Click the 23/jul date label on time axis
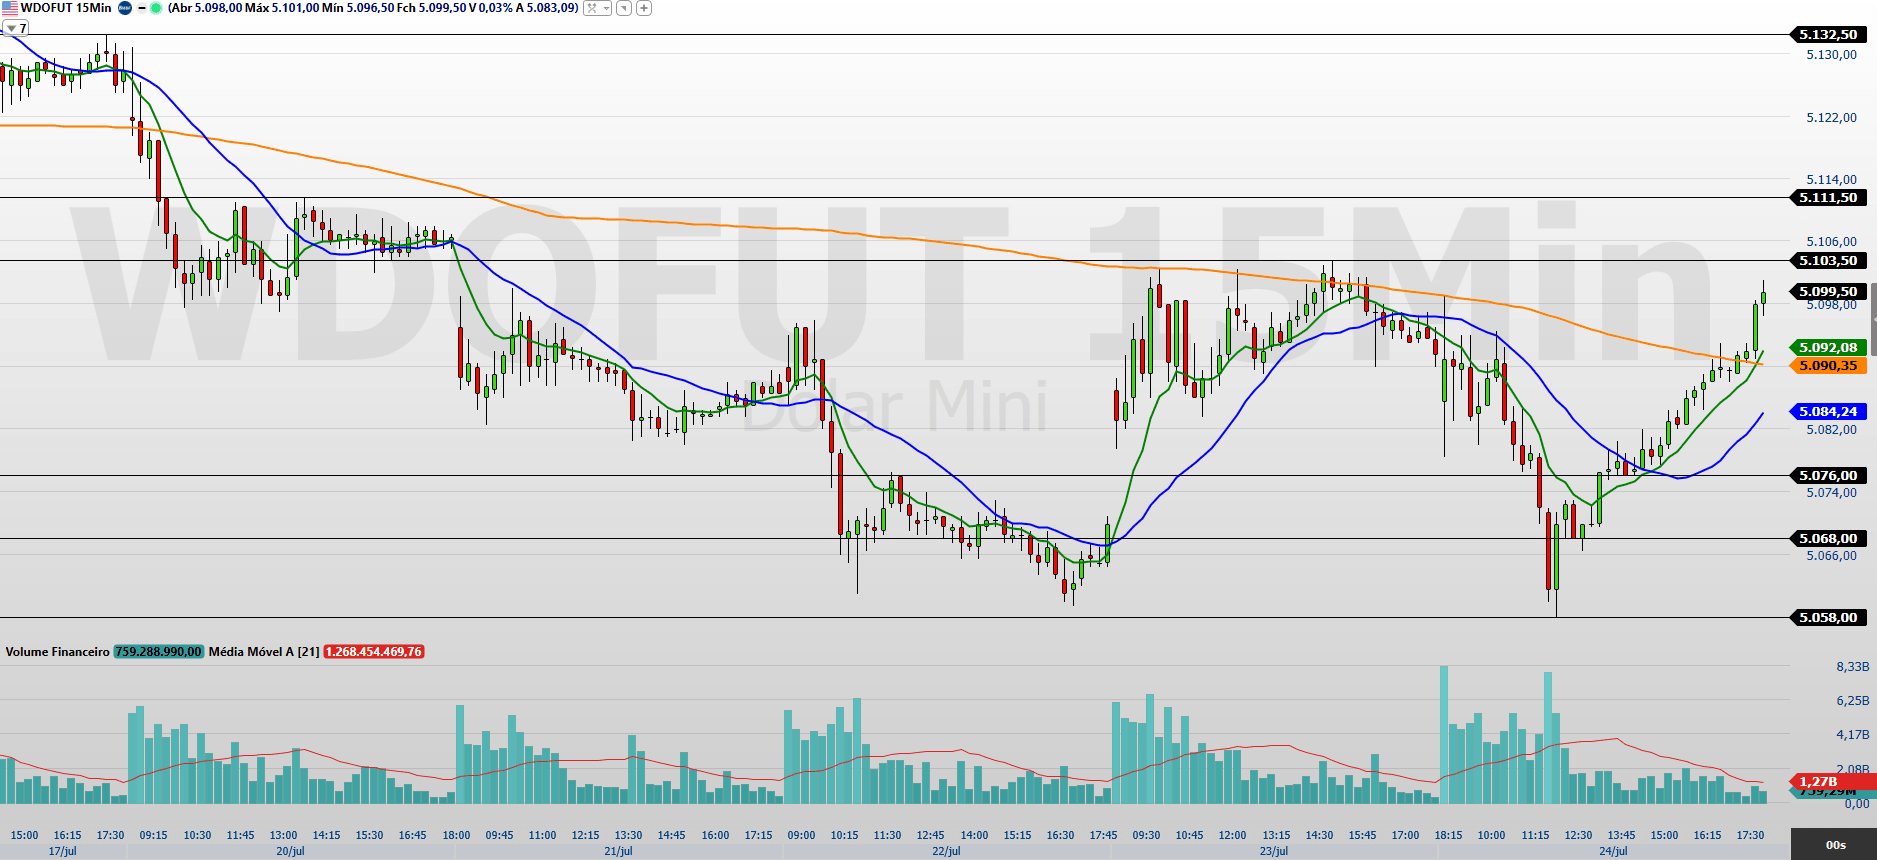This screenshot has height=860, width=1877. coord(1274,851)
